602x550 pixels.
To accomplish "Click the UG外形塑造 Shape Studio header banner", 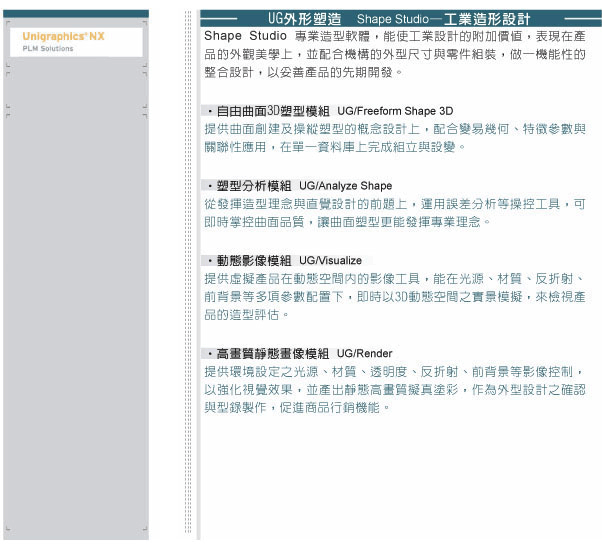I will point(401,18).
